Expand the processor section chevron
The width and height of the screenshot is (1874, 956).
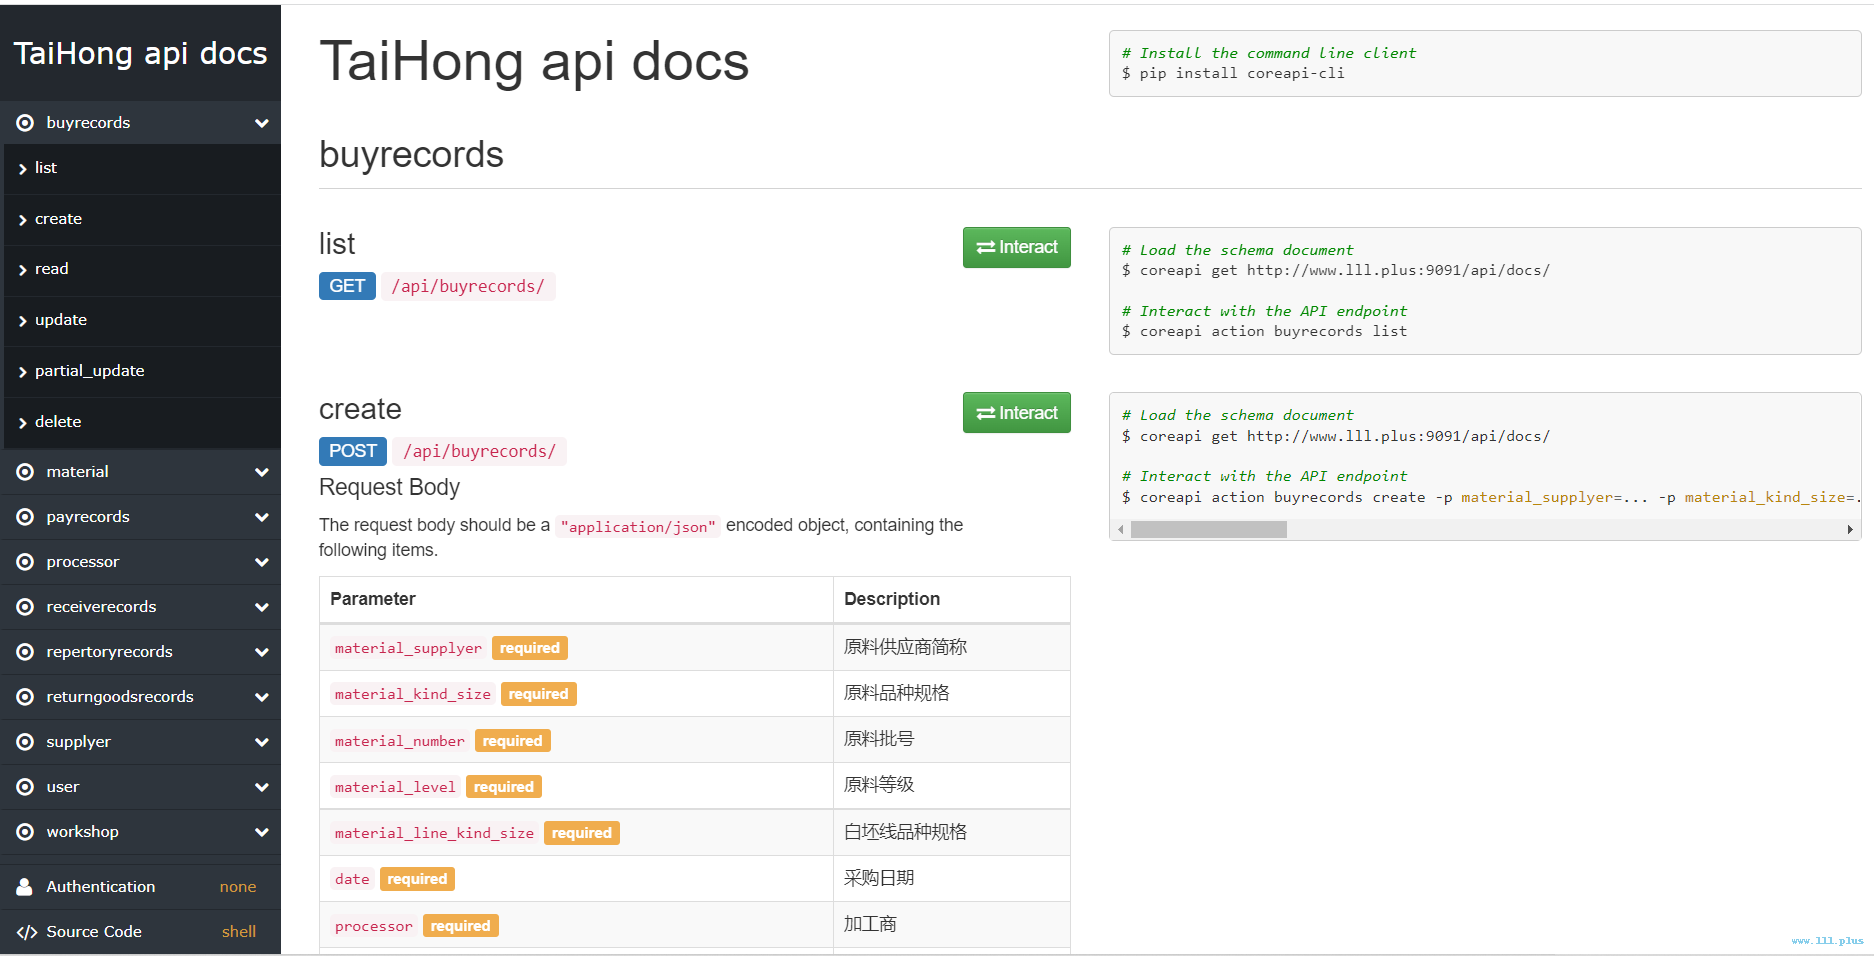click(x=261, y=562)
